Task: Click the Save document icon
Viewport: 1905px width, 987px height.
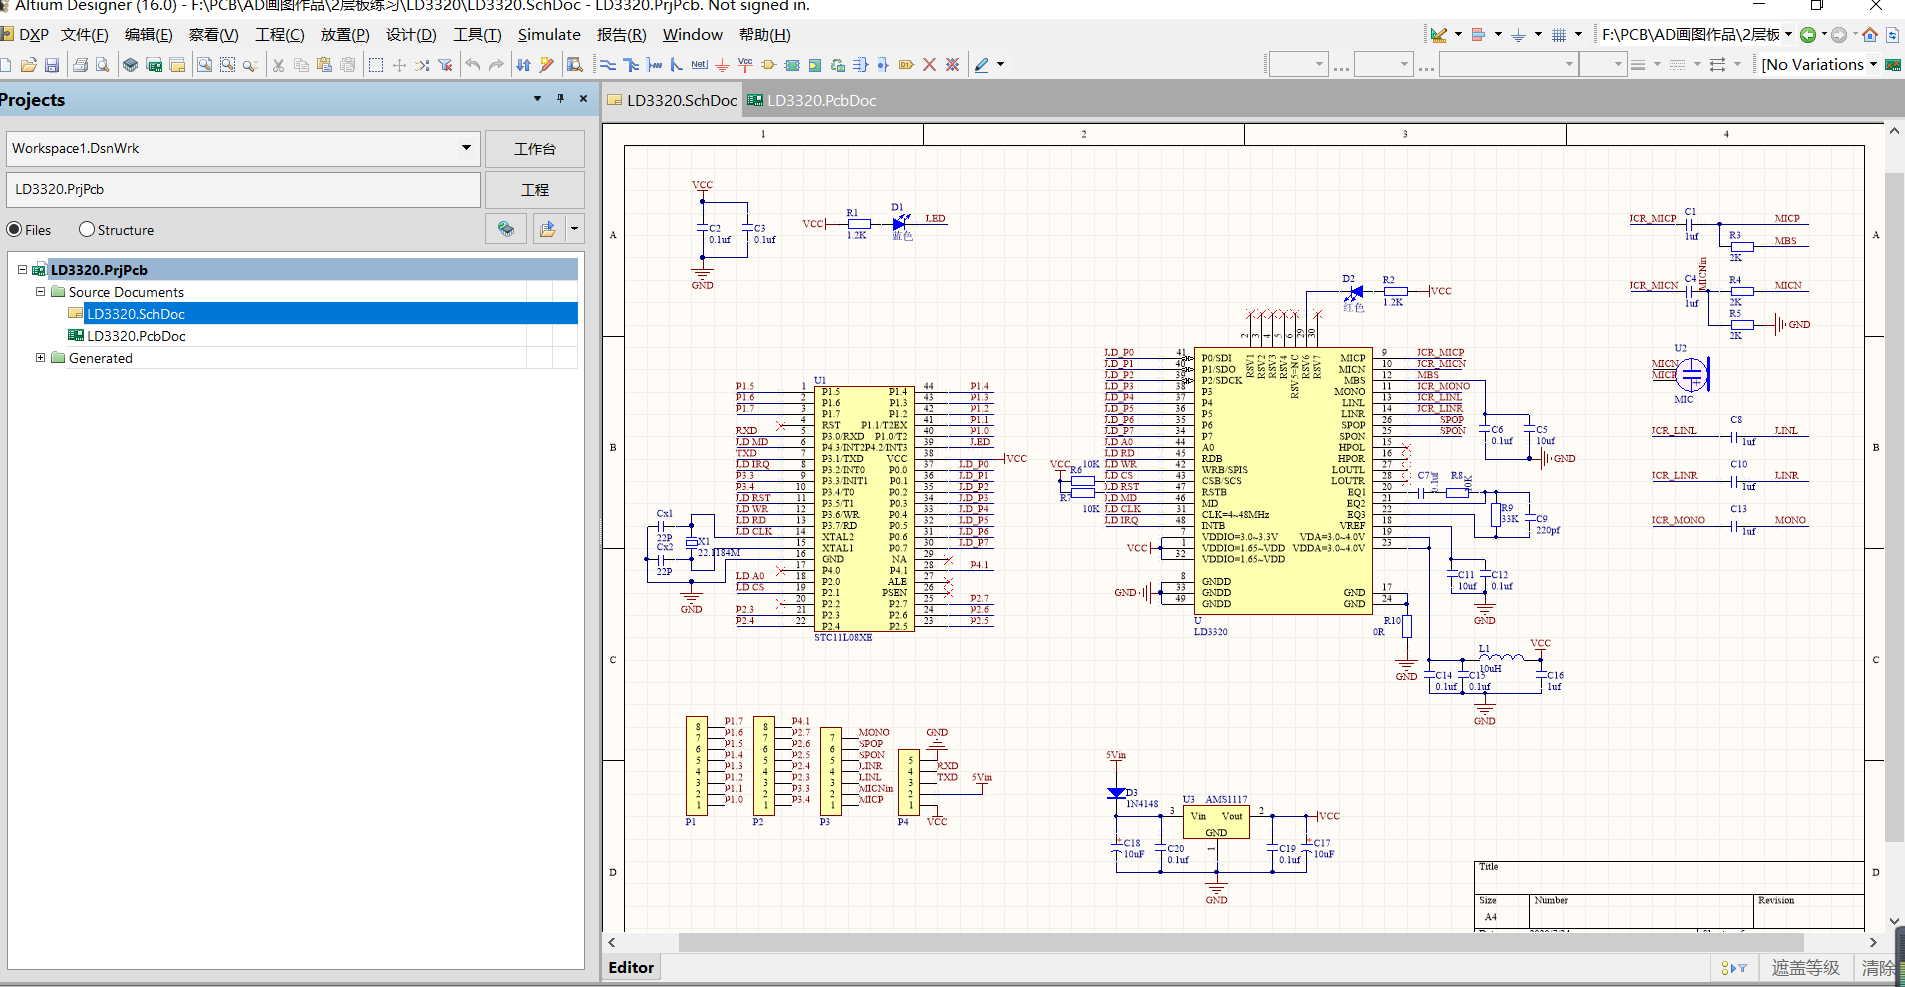Action: point(52,65)
